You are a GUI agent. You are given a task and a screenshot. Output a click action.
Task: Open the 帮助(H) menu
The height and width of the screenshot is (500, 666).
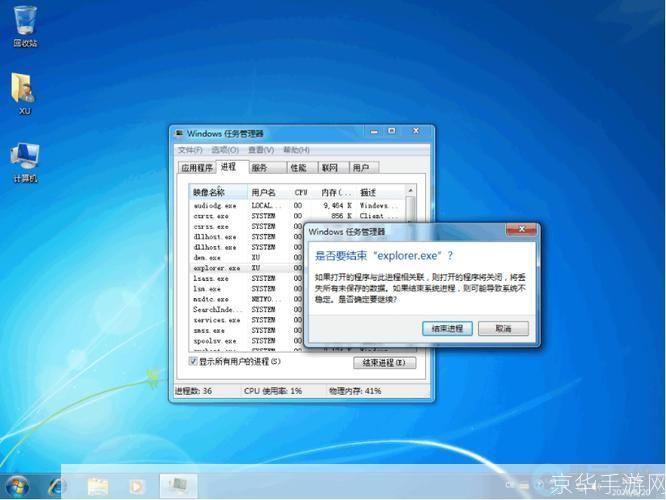pos(296,150)
